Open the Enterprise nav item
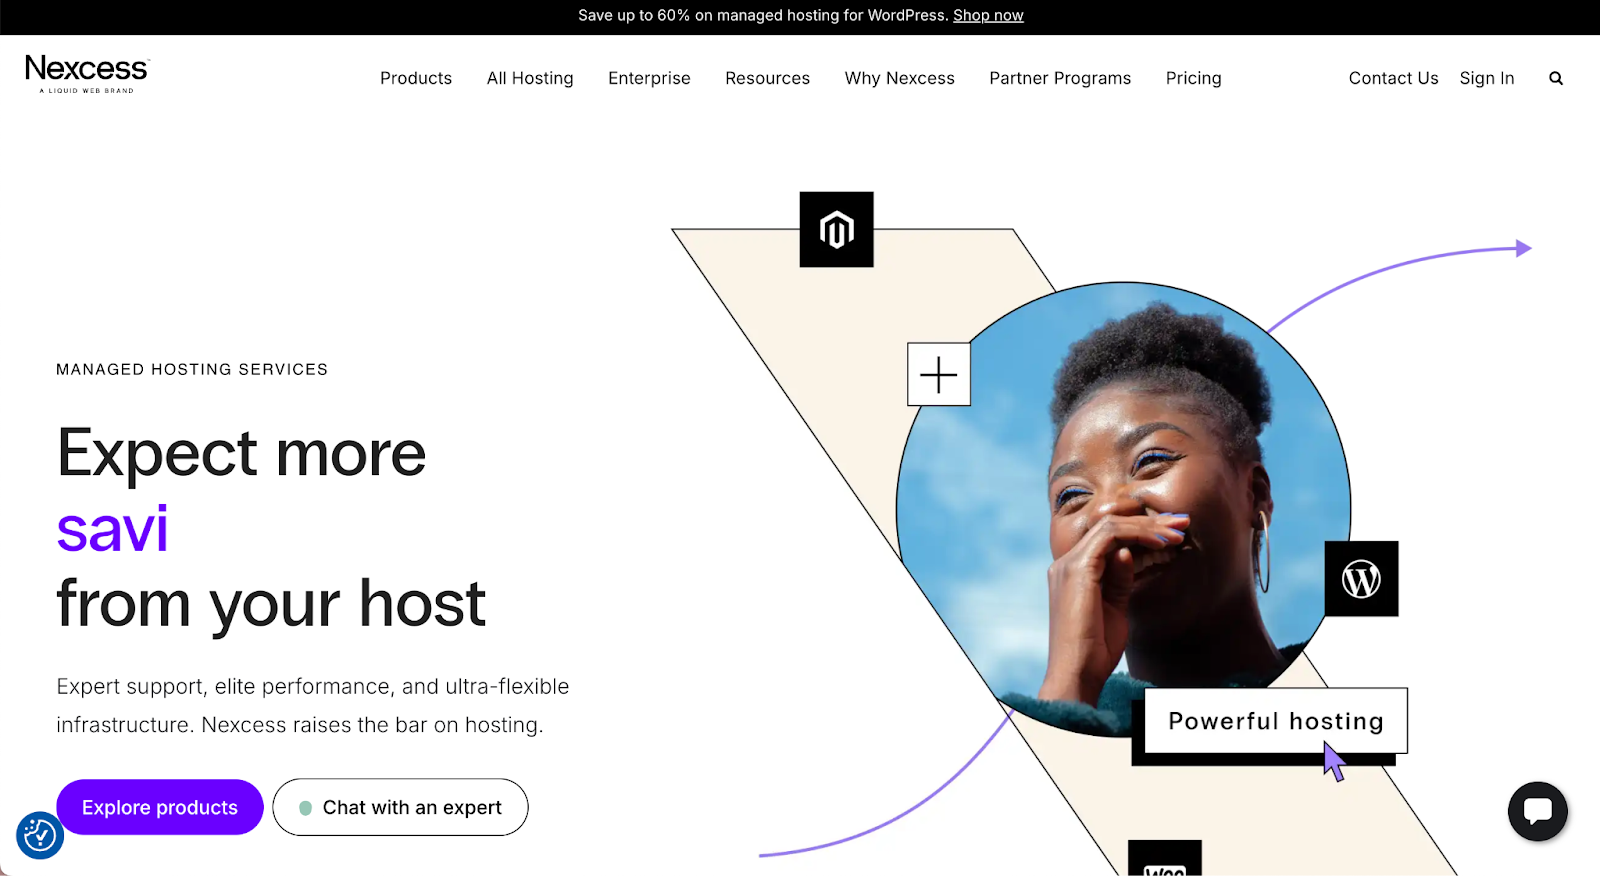The image size is (1600, 876). click(649, 78)
